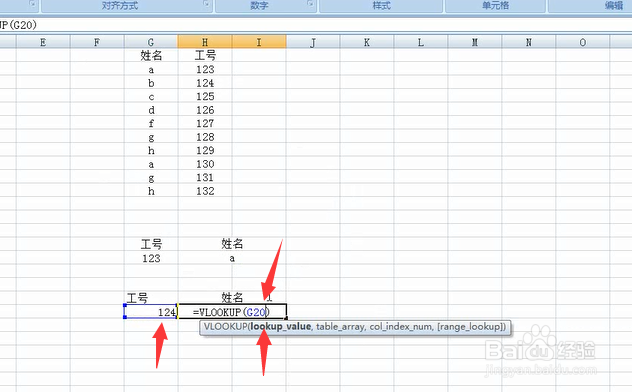Select column K header
632x392 pixels.
(367, 42)
